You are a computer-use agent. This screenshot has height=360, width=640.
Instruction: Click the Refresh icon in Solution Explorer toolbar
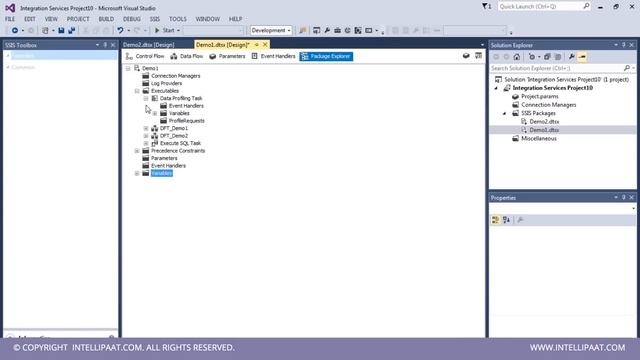[x=531, y=57]
